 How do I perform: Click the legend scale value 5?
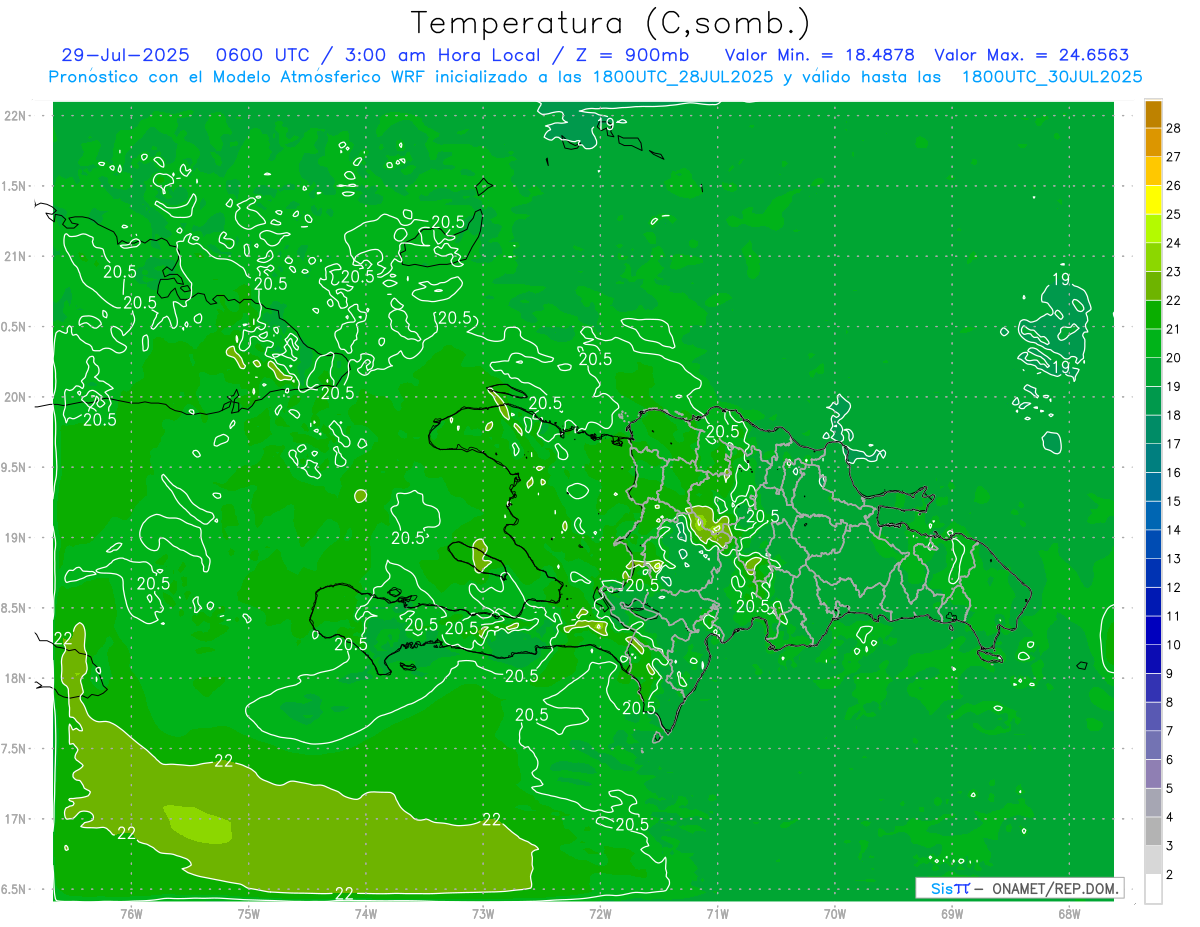(1171, 789)
